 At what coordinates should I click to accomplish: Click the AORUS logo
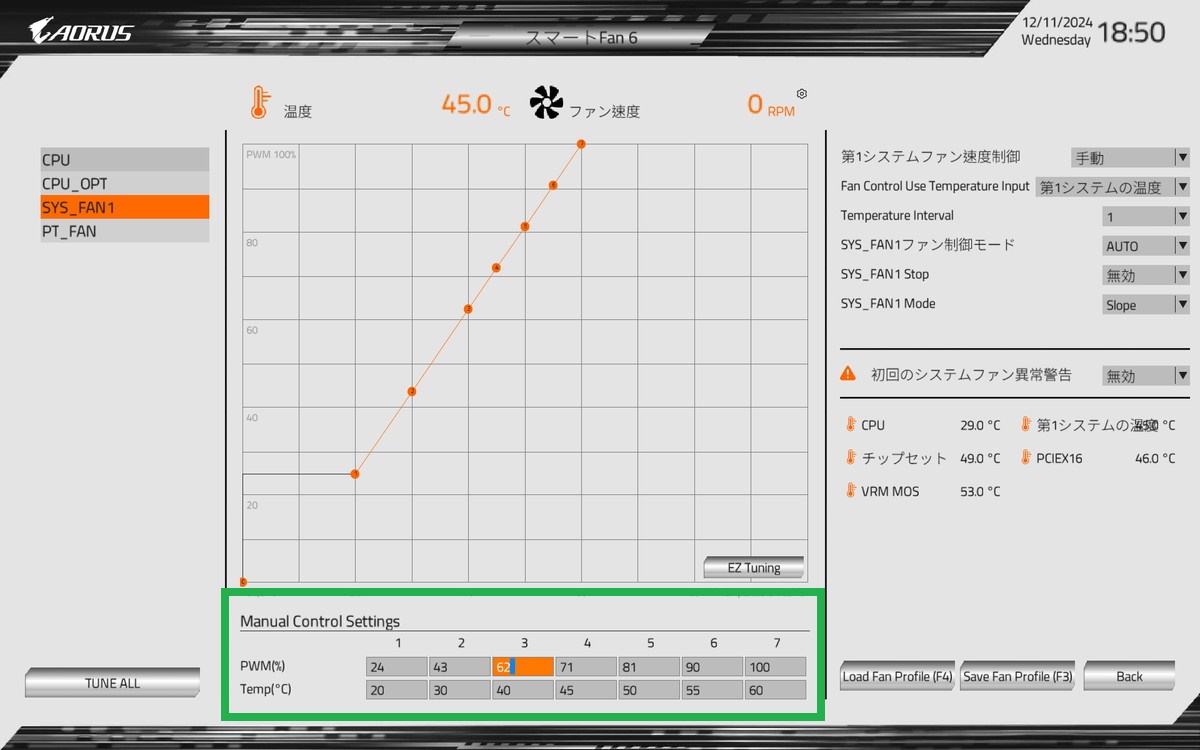point(81,32)
